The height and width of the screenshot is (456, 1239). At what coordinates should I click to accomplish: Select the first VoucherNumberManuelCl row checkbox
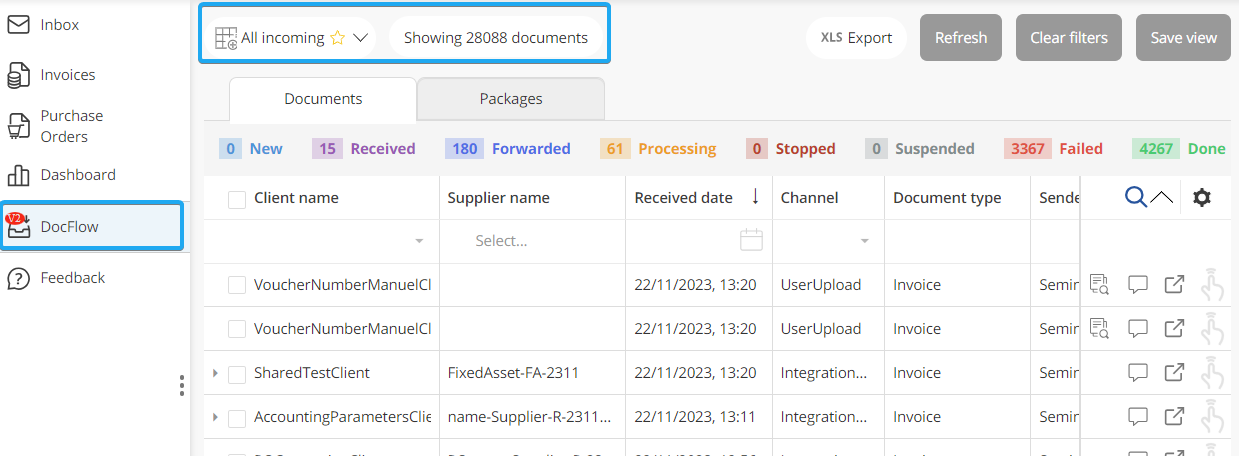point(237,286)
